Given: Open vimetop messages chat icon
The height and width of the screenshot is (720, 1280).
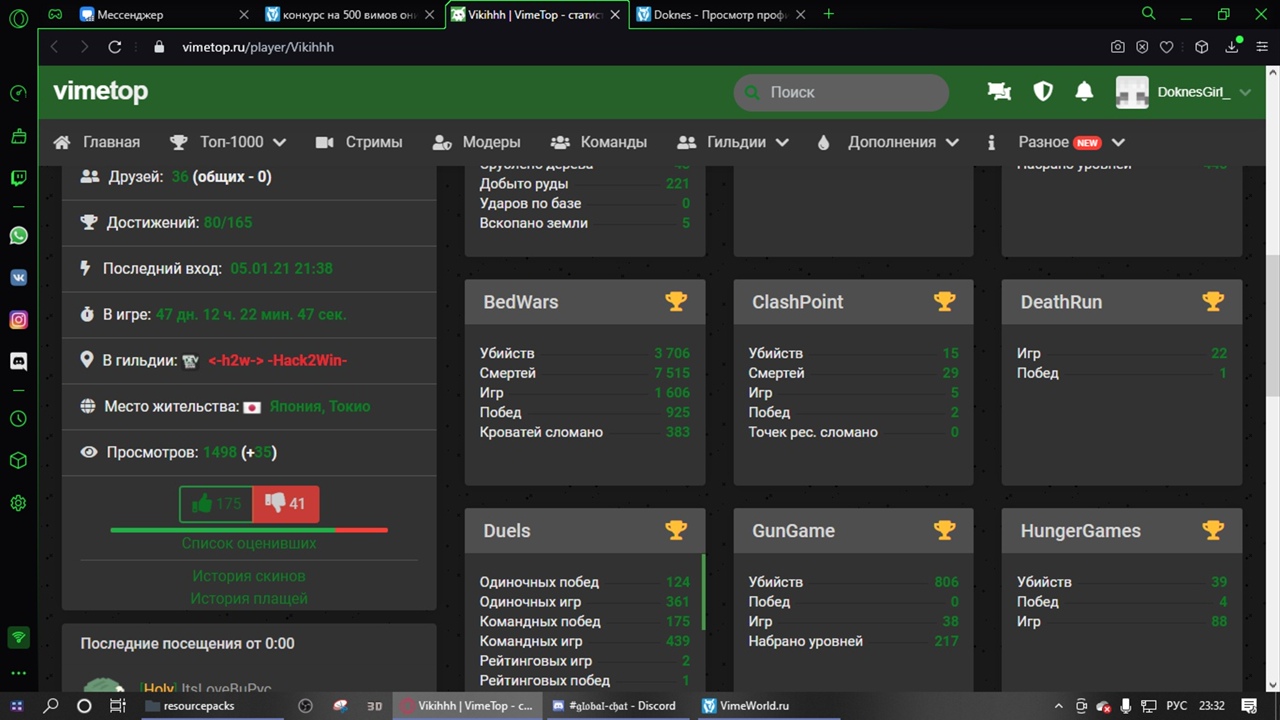Looking at the screenshot, I should point(999,92).
